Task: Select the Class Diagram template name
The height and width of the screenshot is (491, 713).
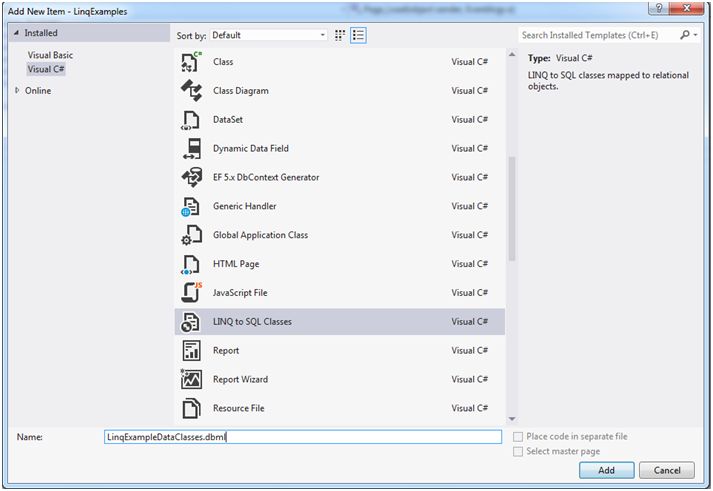Action: pos(241,91)
